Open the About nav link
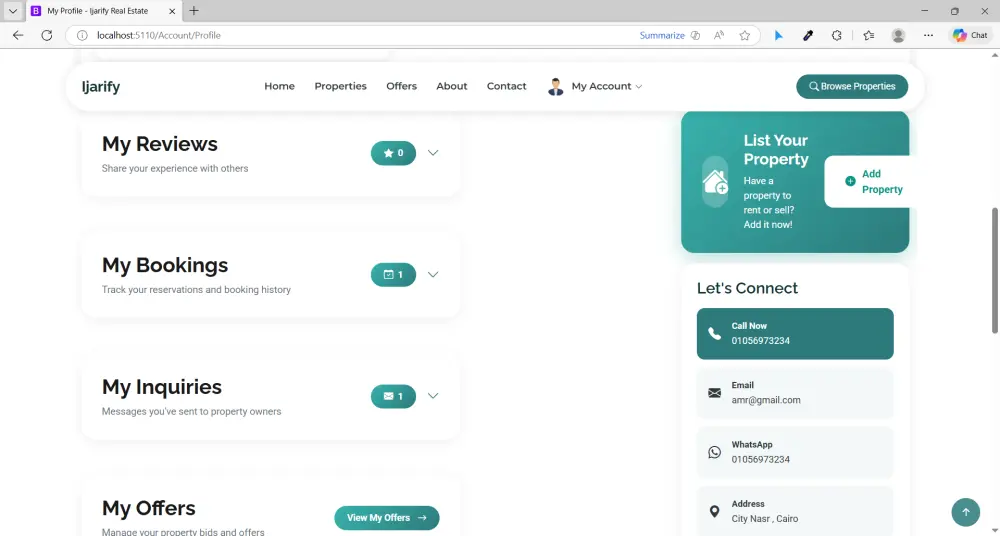 tap(452, 86)
